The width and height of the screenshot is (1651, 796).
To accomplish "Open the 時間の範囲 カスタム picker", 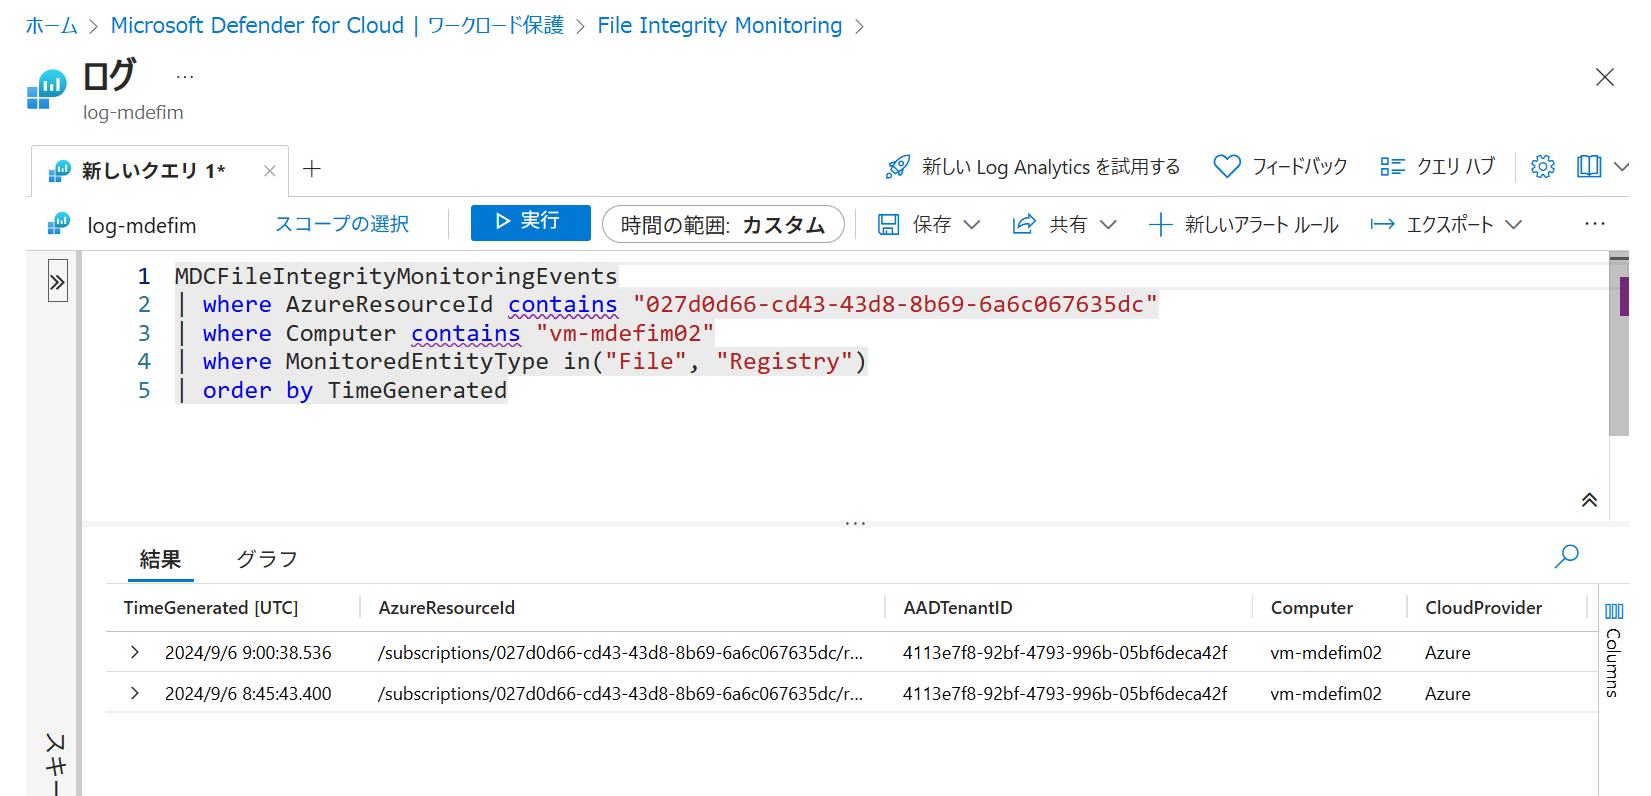I will (x=723, y=224).
